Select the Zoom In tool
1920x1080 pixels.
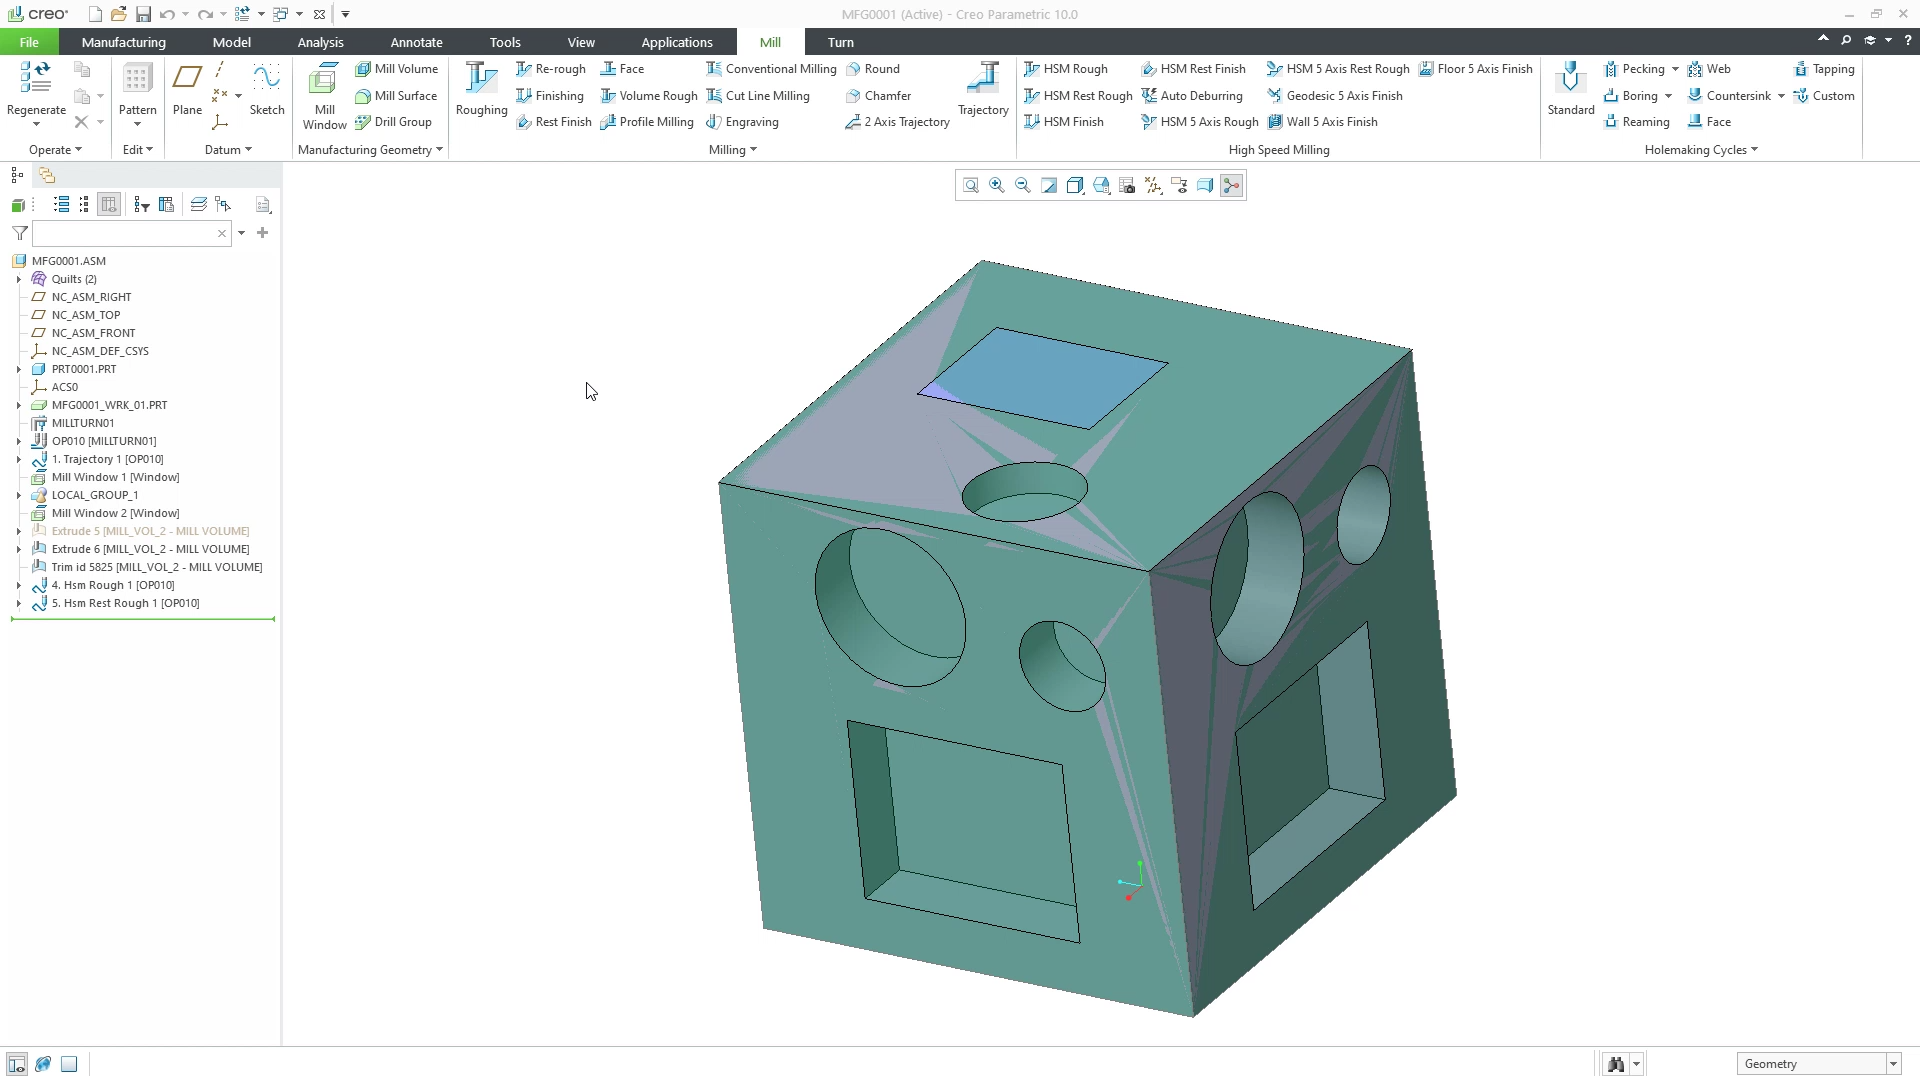pyautogui.click(x=996, y=185)
